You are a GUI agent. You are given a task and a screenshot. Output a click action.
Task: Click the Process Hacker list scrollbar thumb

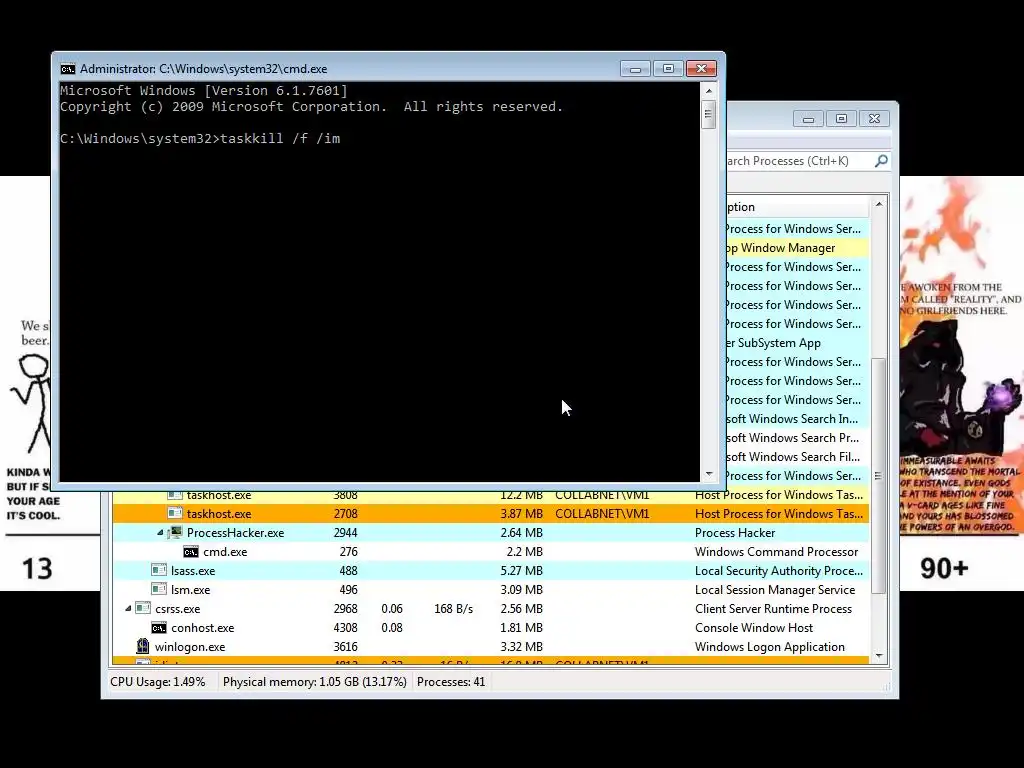879,475
